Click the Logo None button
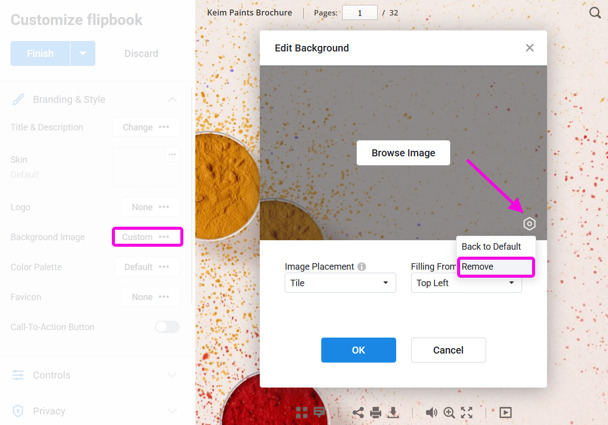The height and width of the screenshot is (425, 608). click(150, 207)
